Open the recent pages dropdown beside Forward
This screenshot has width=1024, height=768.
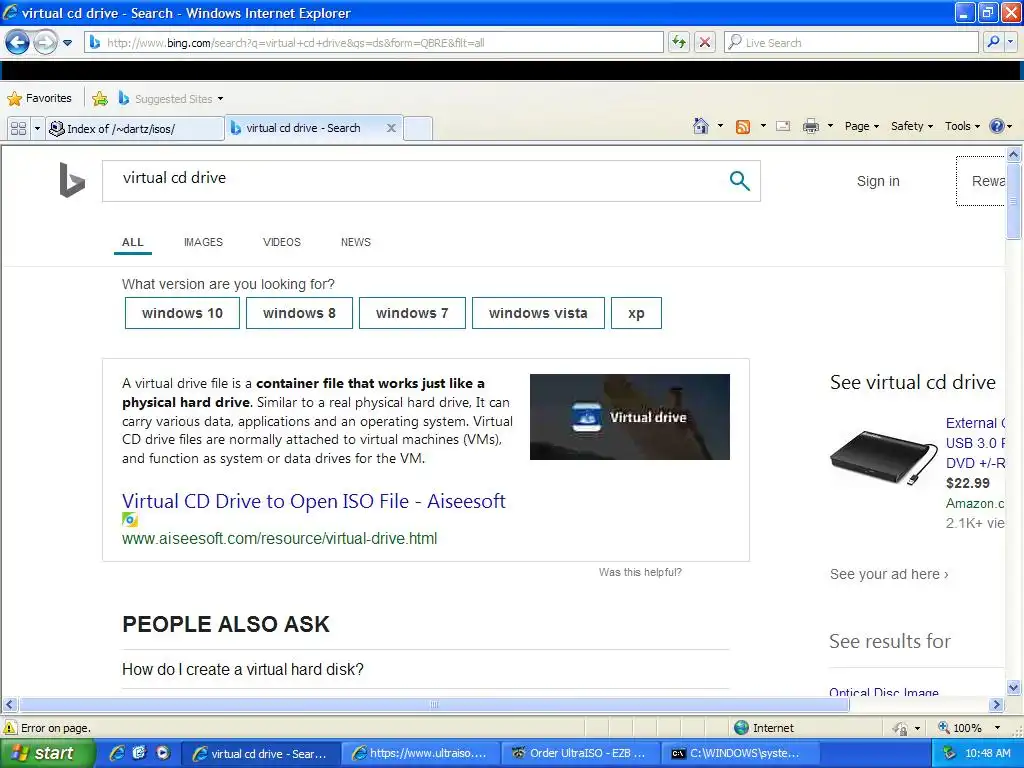point(67,43)
